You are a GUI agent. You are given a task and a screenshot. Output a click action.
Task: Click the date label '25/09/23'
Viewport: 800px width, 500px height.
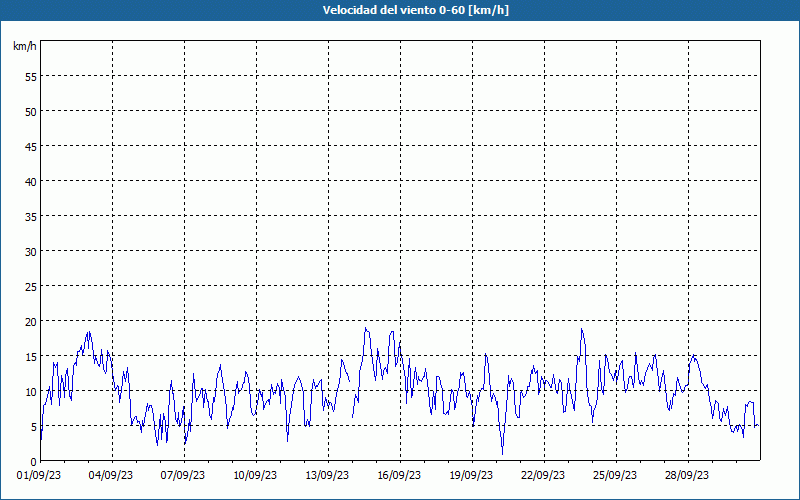[615, 476]
